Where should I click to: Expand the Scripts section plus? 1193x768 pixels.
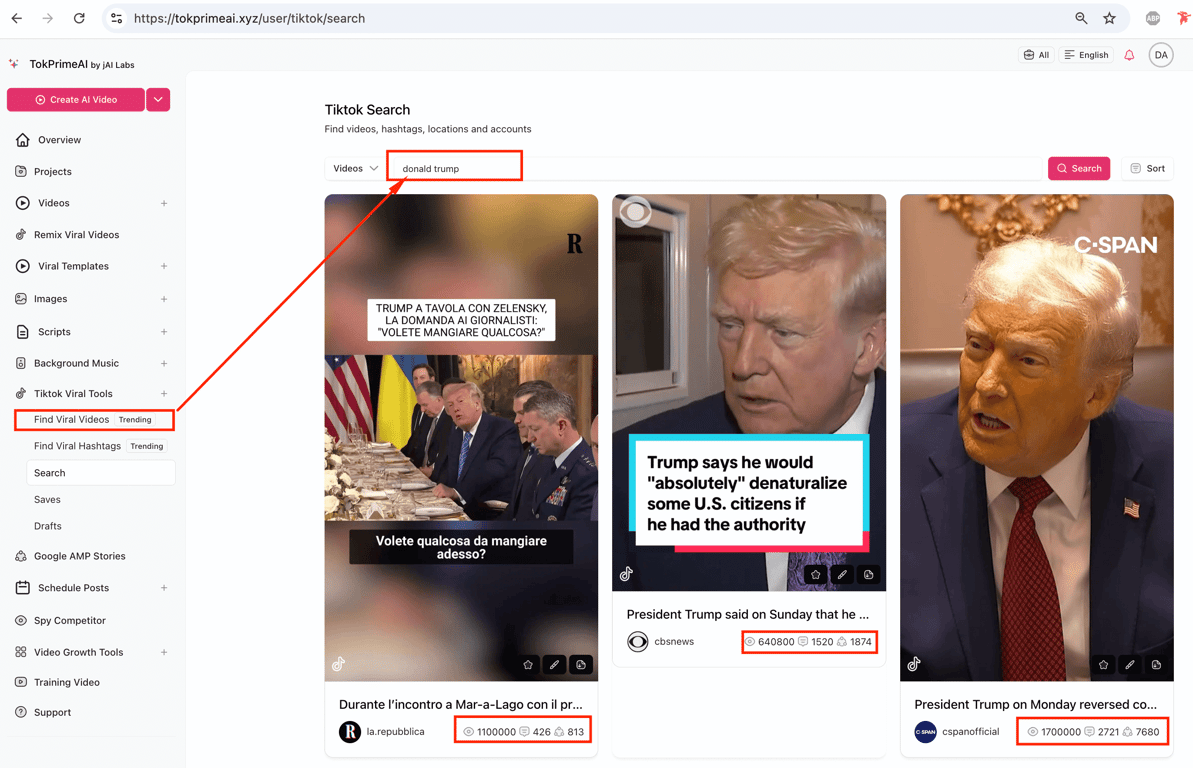[x=164, y=332]
